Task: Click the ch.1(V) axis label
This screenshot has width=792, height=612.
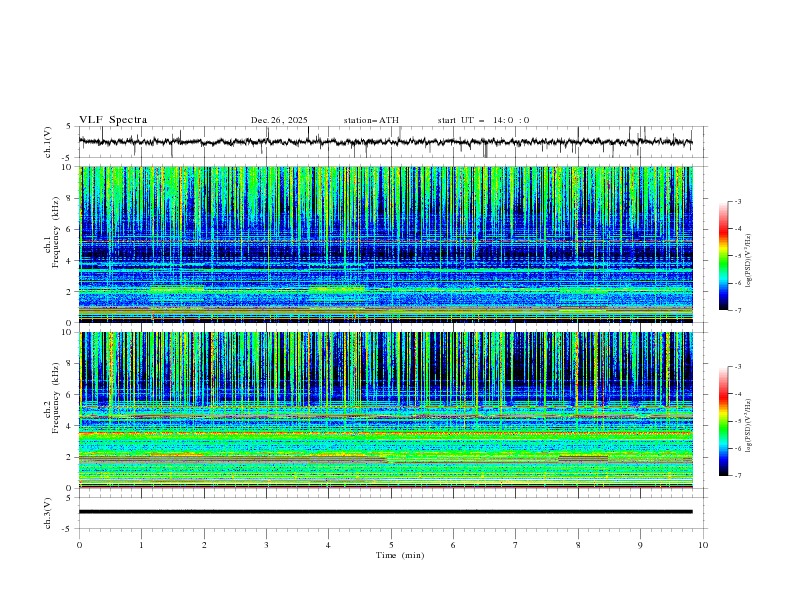Action: pos(49,142)
